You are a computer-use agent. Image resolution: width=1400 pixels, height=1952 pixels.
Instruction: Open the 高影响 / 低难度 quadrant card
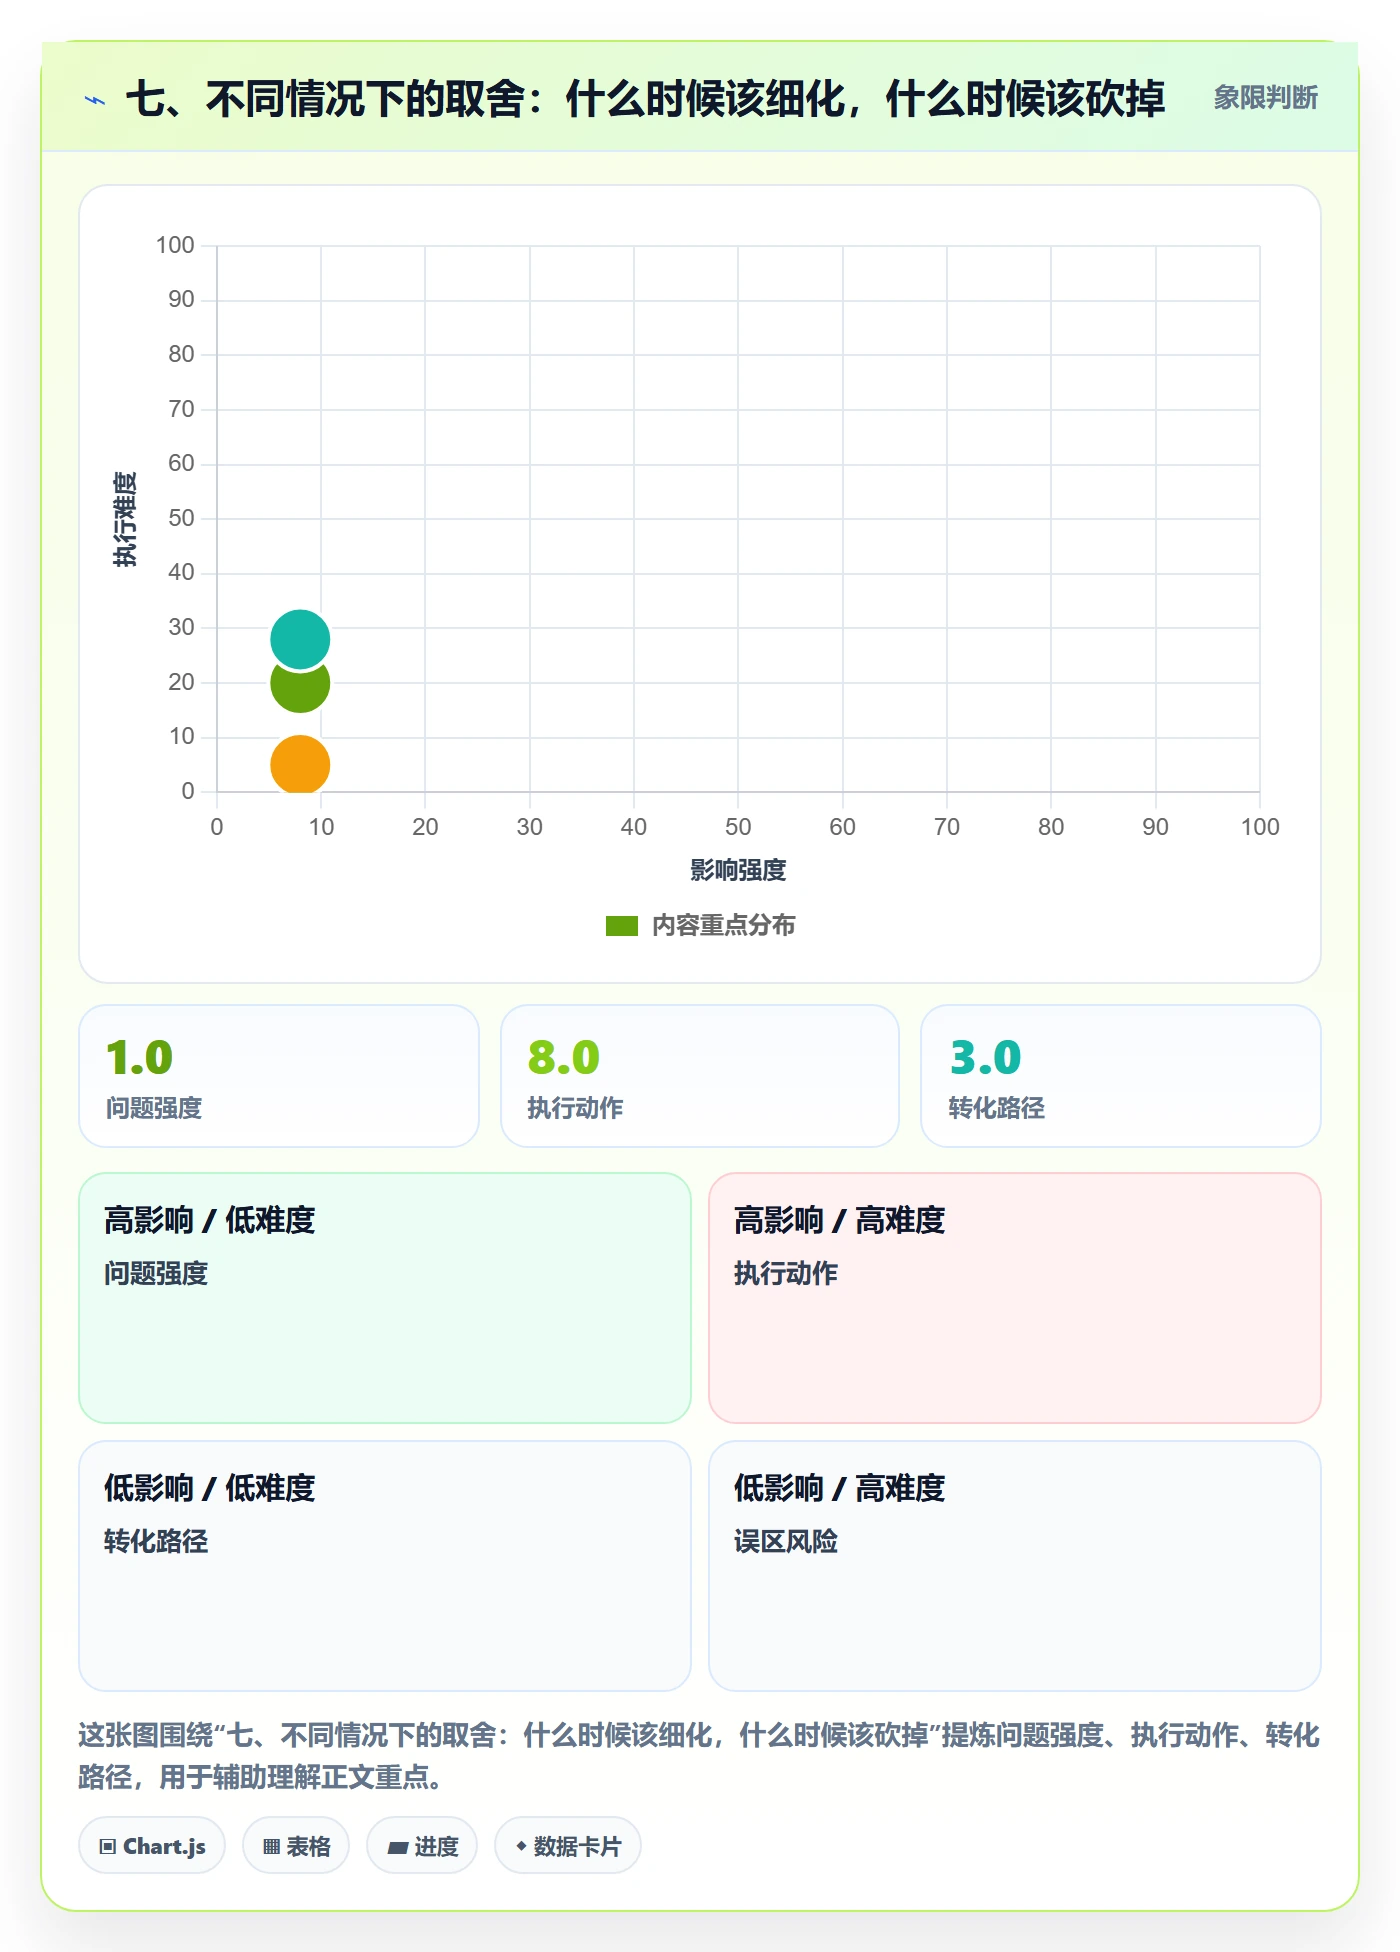point(385,1298)
